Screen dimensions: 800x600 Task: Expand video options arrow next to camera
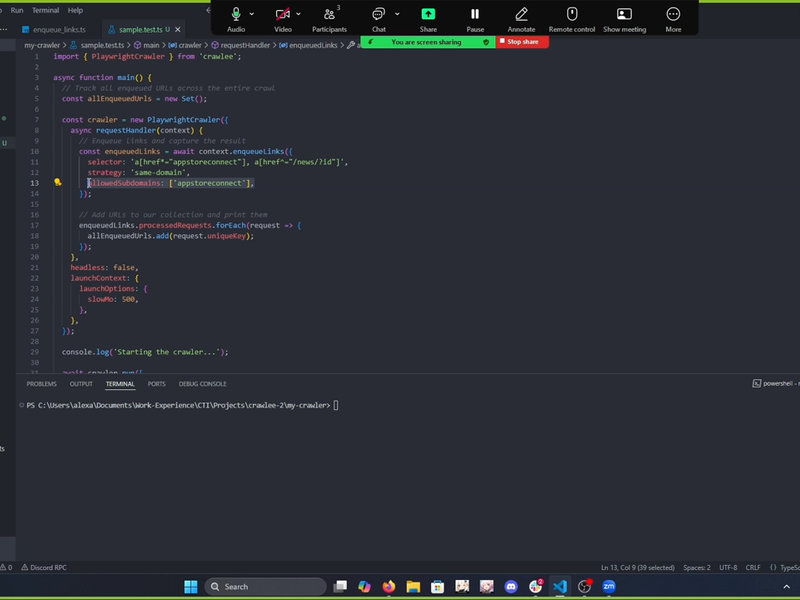(x=299, y=14)
